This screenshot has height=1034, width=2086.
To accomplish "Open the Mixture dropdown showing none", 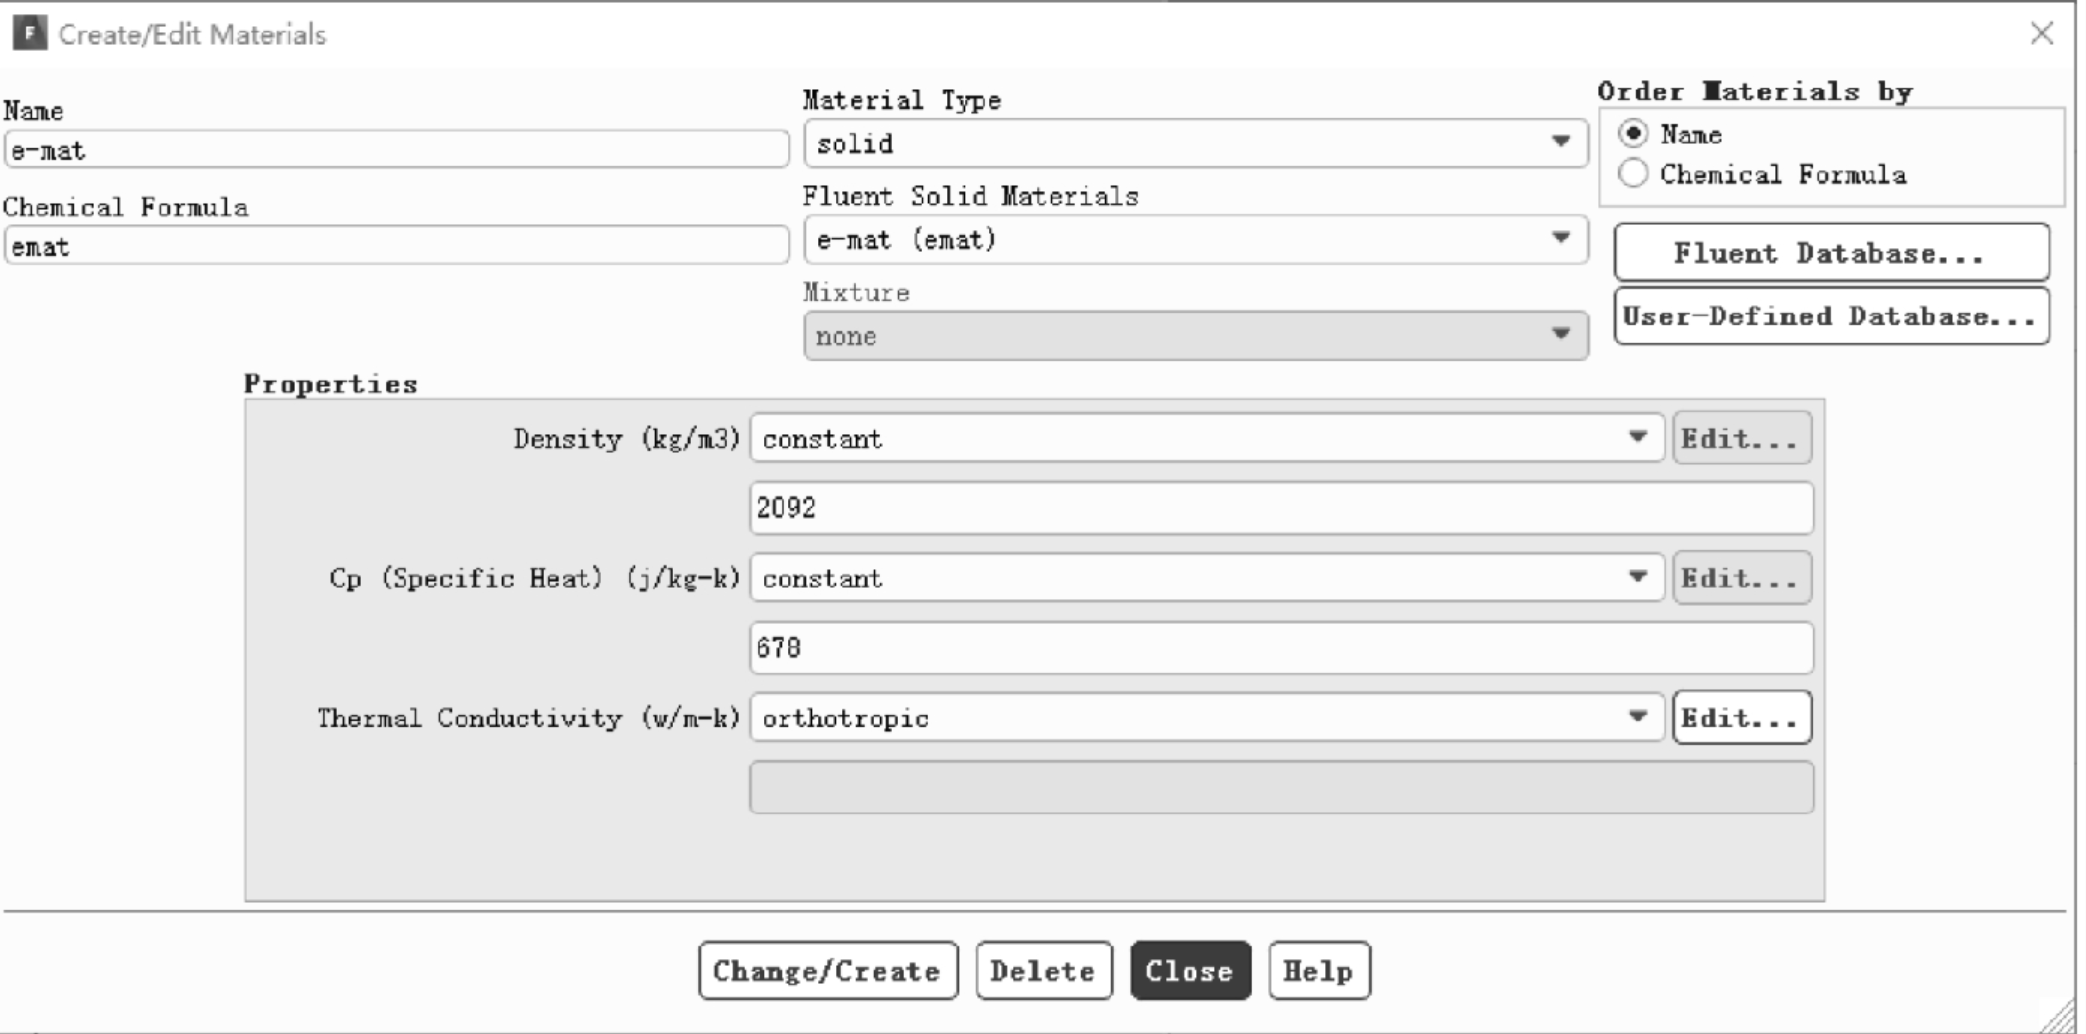I will (x=1196, y=335).
